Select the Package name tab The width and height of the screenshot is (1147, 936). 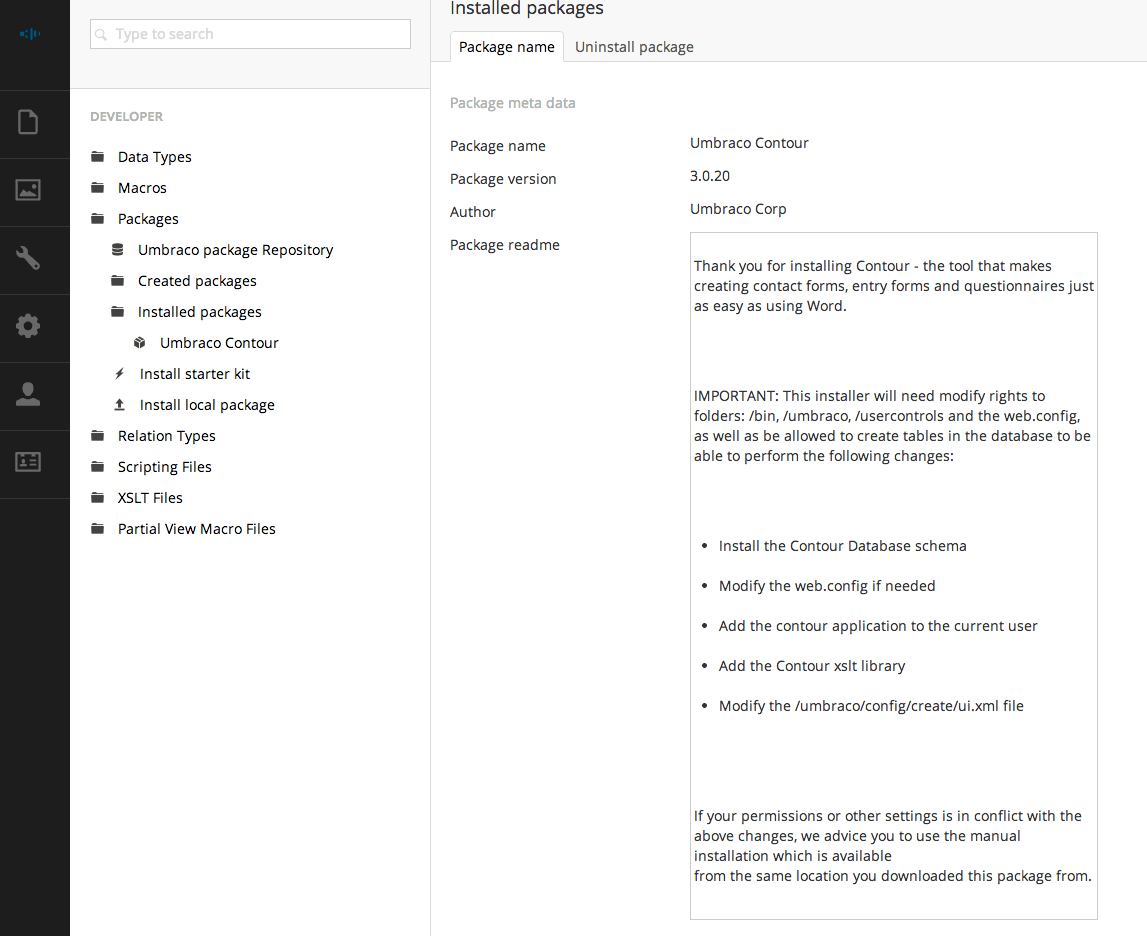pyautogui.click(x=507, y=47)
